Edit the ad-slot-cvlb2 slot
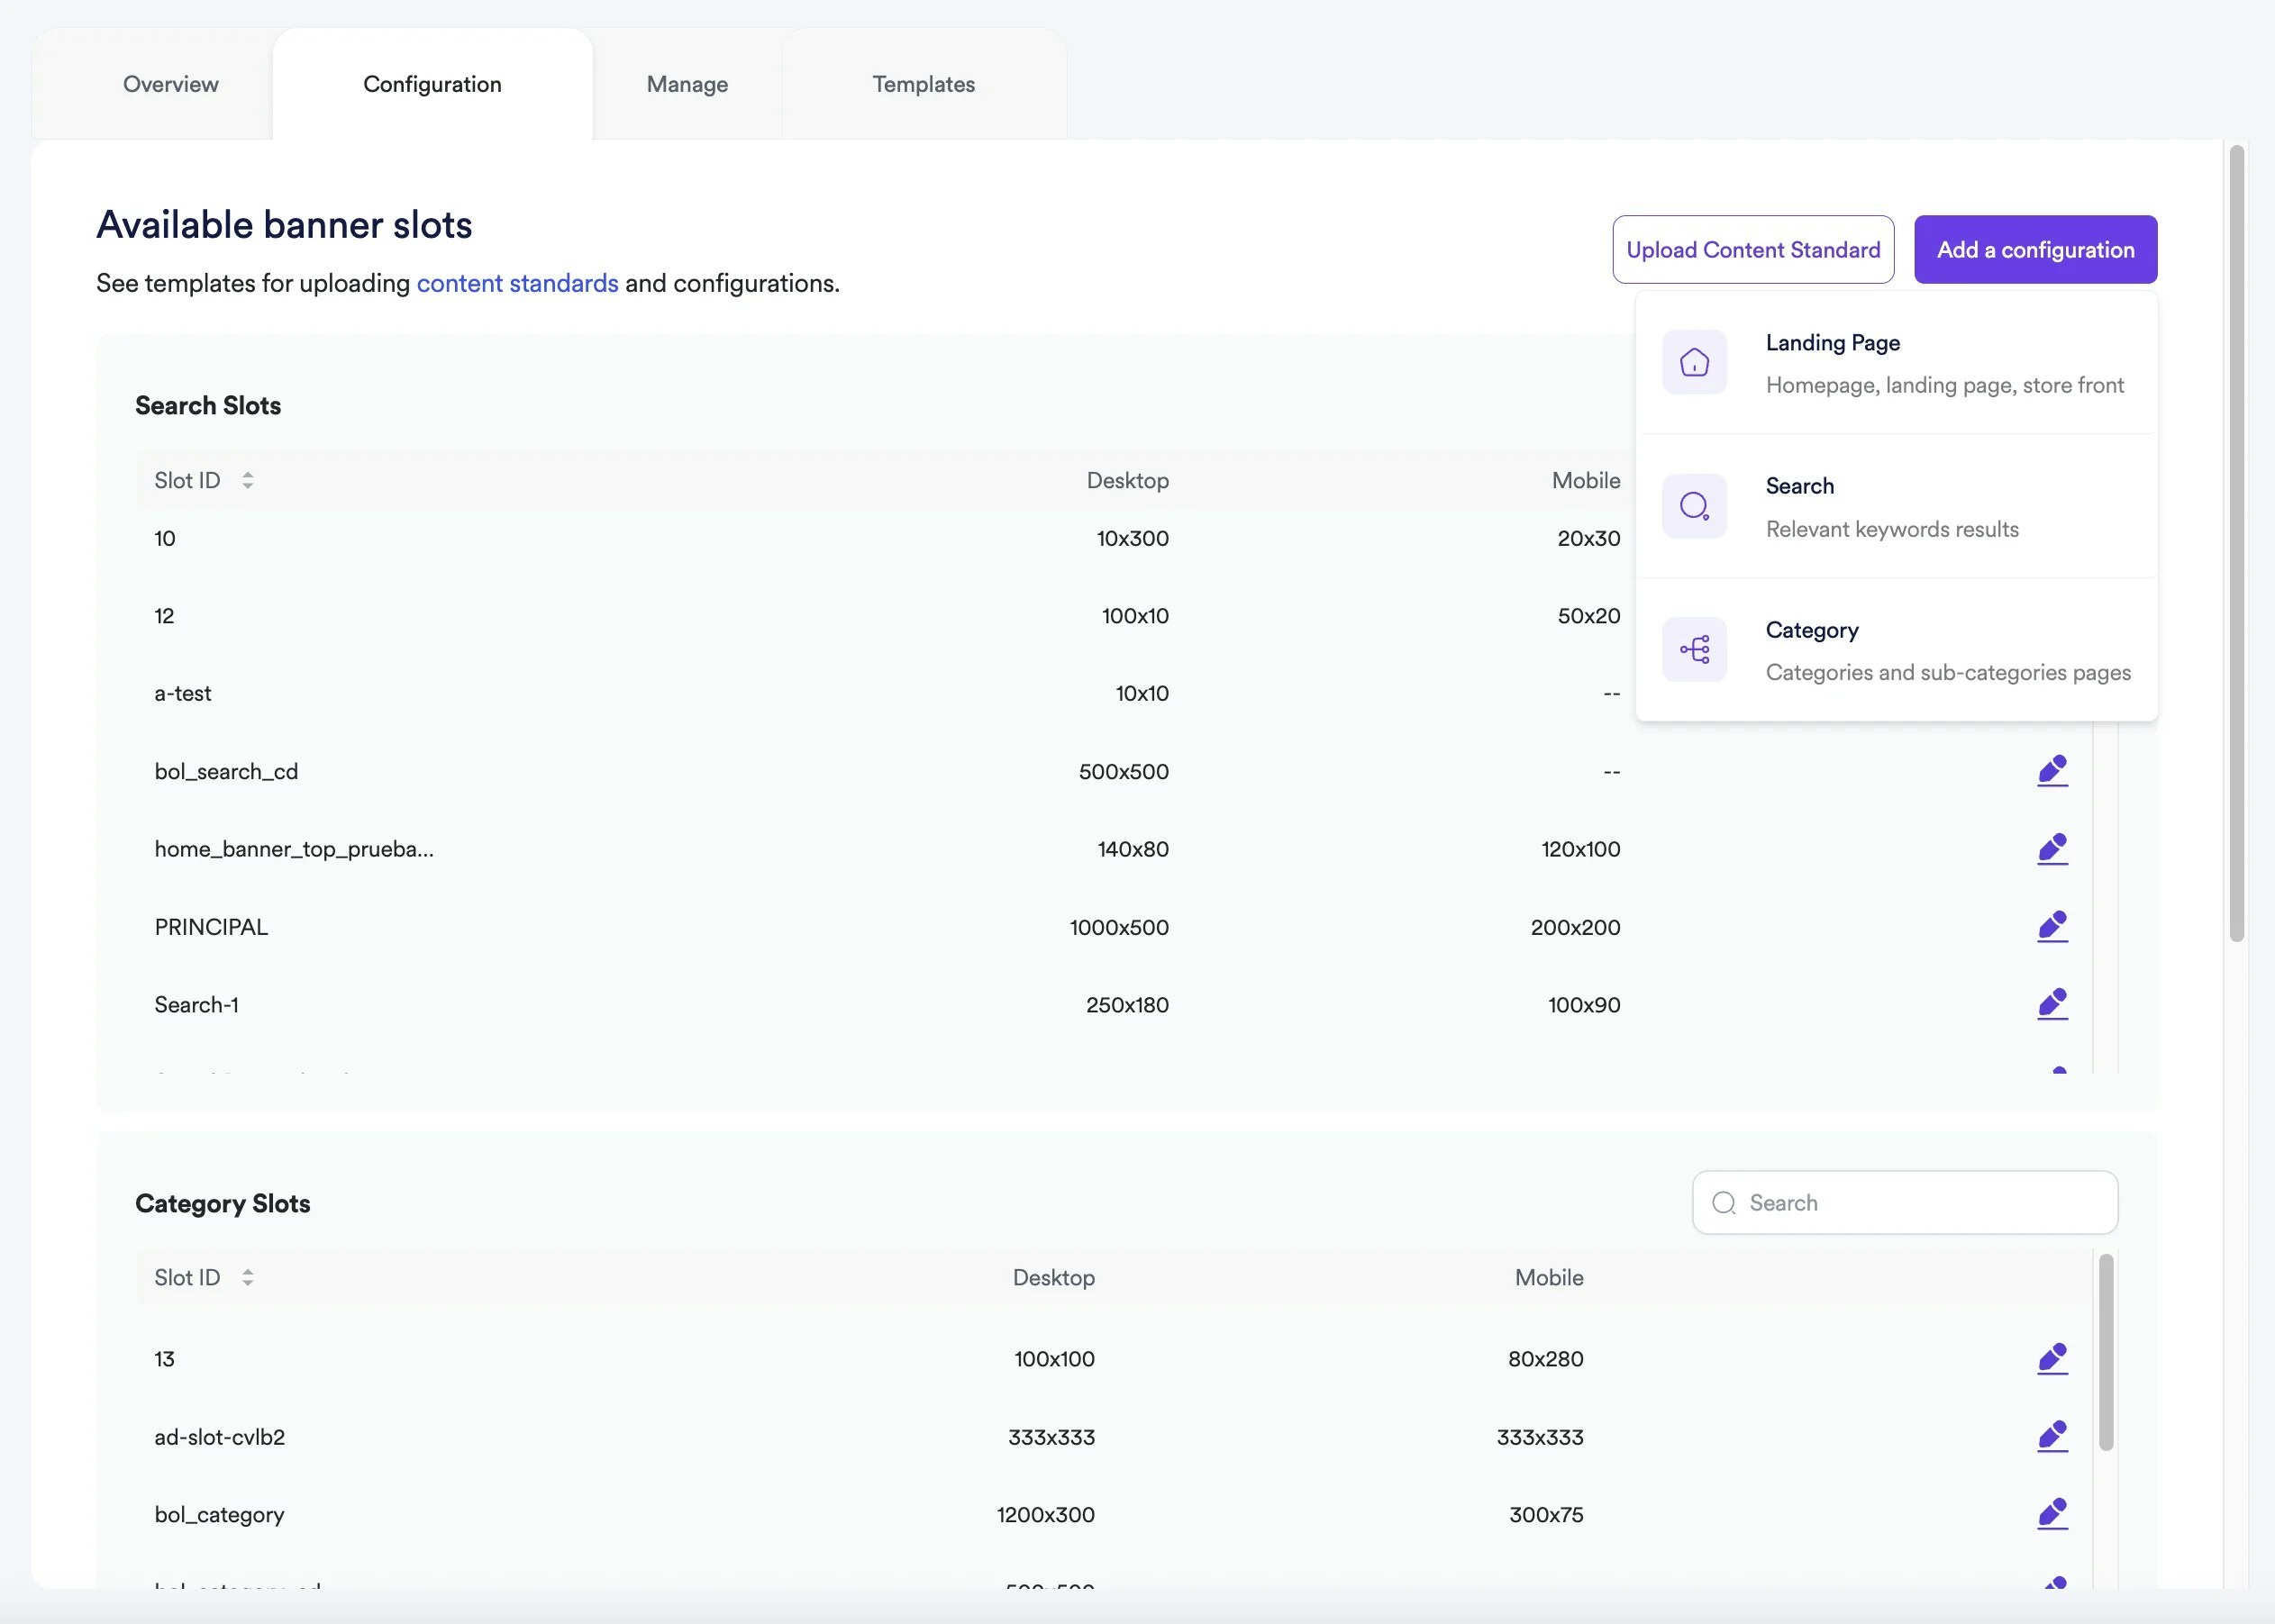 (2053, 1436)
